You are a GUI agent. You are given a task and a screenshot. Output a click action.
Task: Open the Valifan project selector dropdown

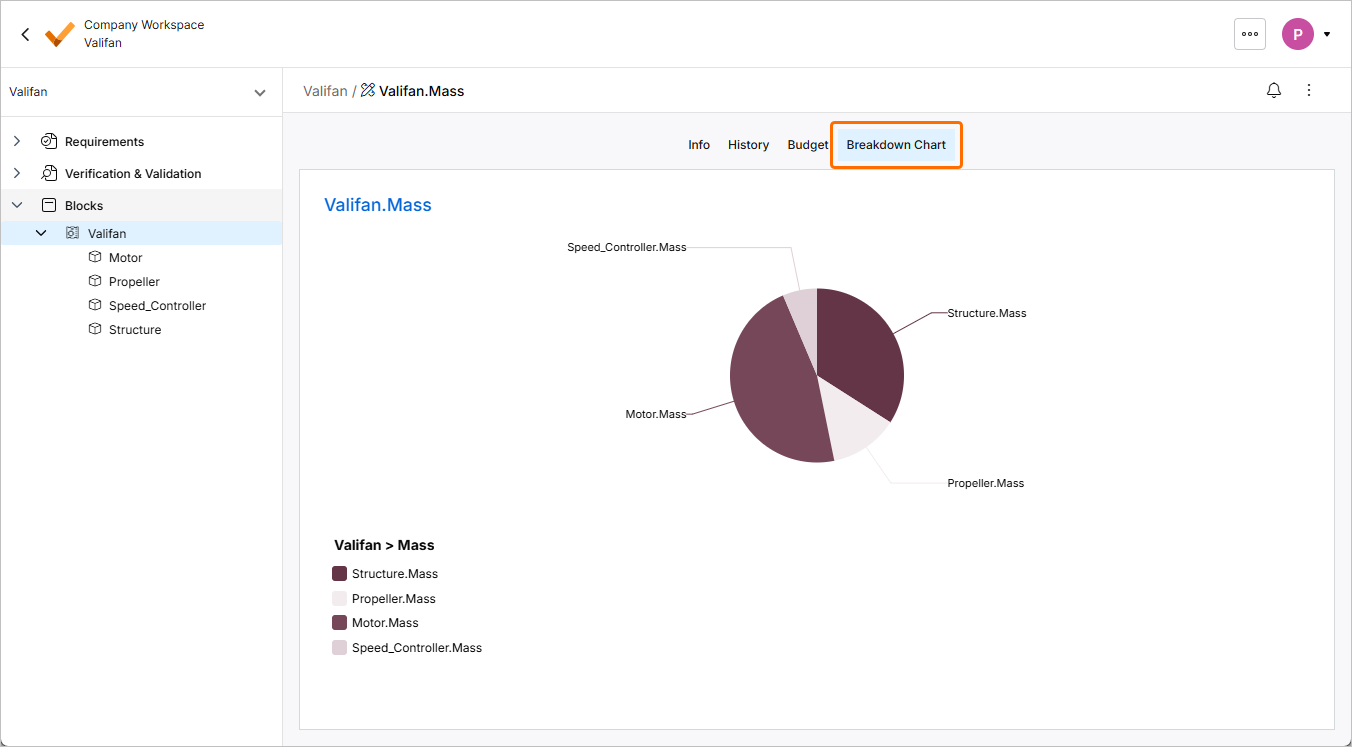click(x=140, y=92)
